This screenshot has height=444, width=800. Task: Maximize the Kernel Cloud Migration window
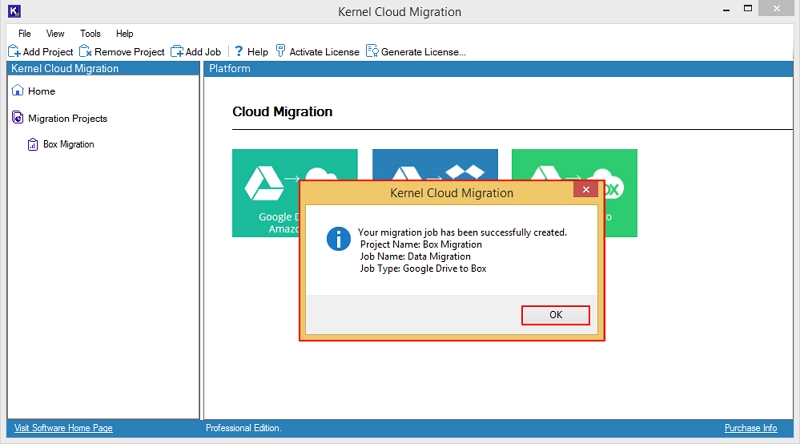pyautogui.click(x=748, y=8)
